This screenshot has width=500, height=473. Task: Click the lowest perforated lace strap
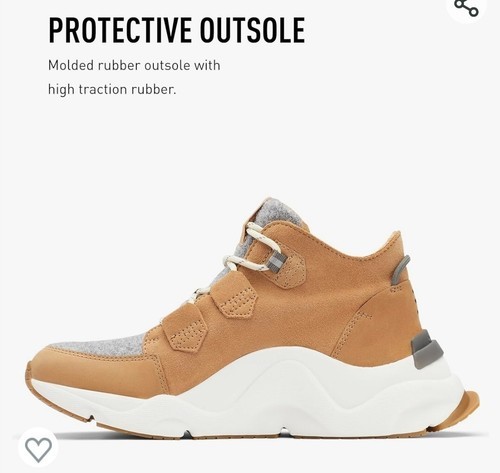pos(187,333)
